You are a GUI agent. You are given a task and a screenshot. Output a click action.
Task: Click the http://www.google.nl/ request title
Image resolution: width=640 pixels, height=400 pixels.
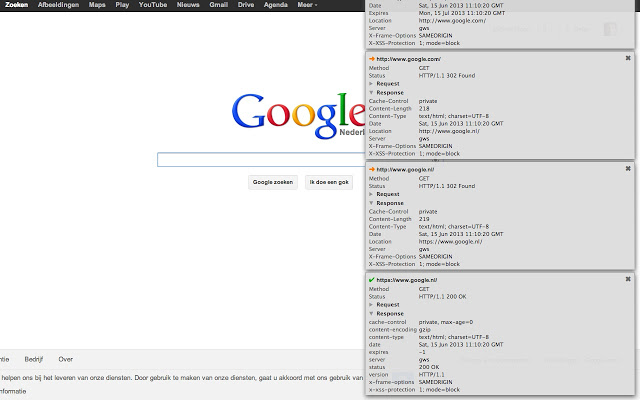tap(405, 169)
